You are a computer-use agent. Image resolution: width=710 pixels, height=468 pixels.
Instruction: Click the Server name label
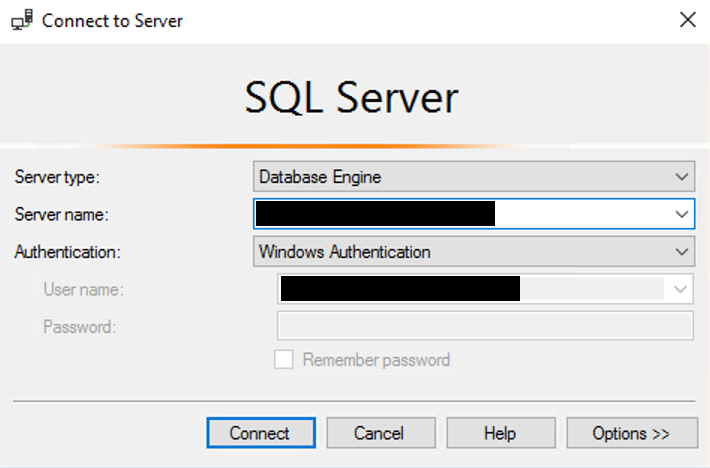pos(62,215)
